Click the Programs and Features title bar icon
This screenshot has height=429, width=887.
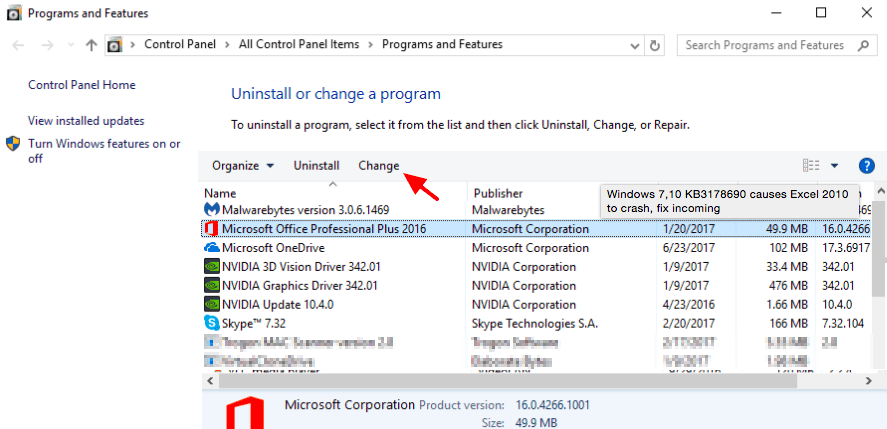point(14,13)
